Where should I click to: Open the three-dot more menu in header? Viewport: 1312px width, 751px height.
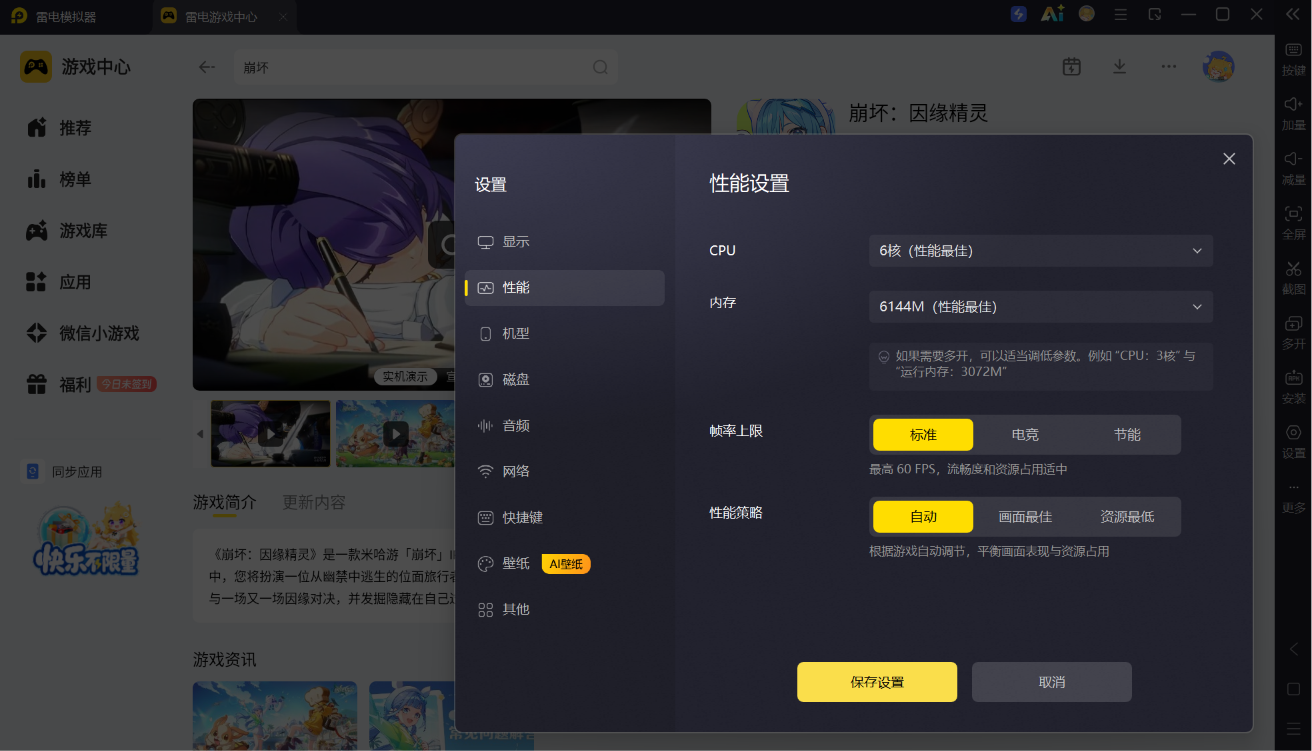pyautogui.click(x=1169, y=67)
